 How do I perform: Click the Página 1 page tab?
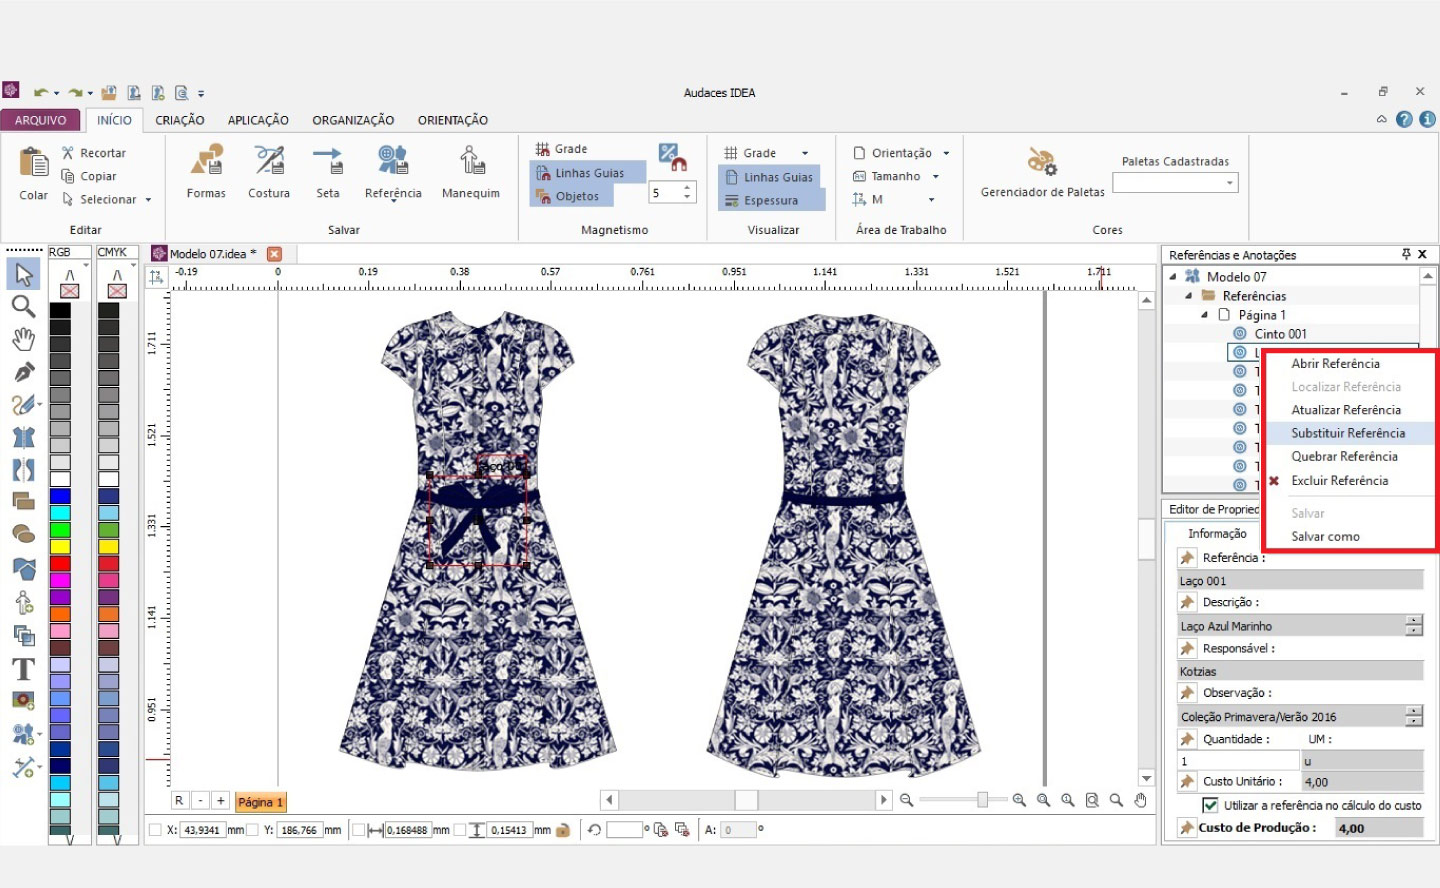tap(260, 802)
